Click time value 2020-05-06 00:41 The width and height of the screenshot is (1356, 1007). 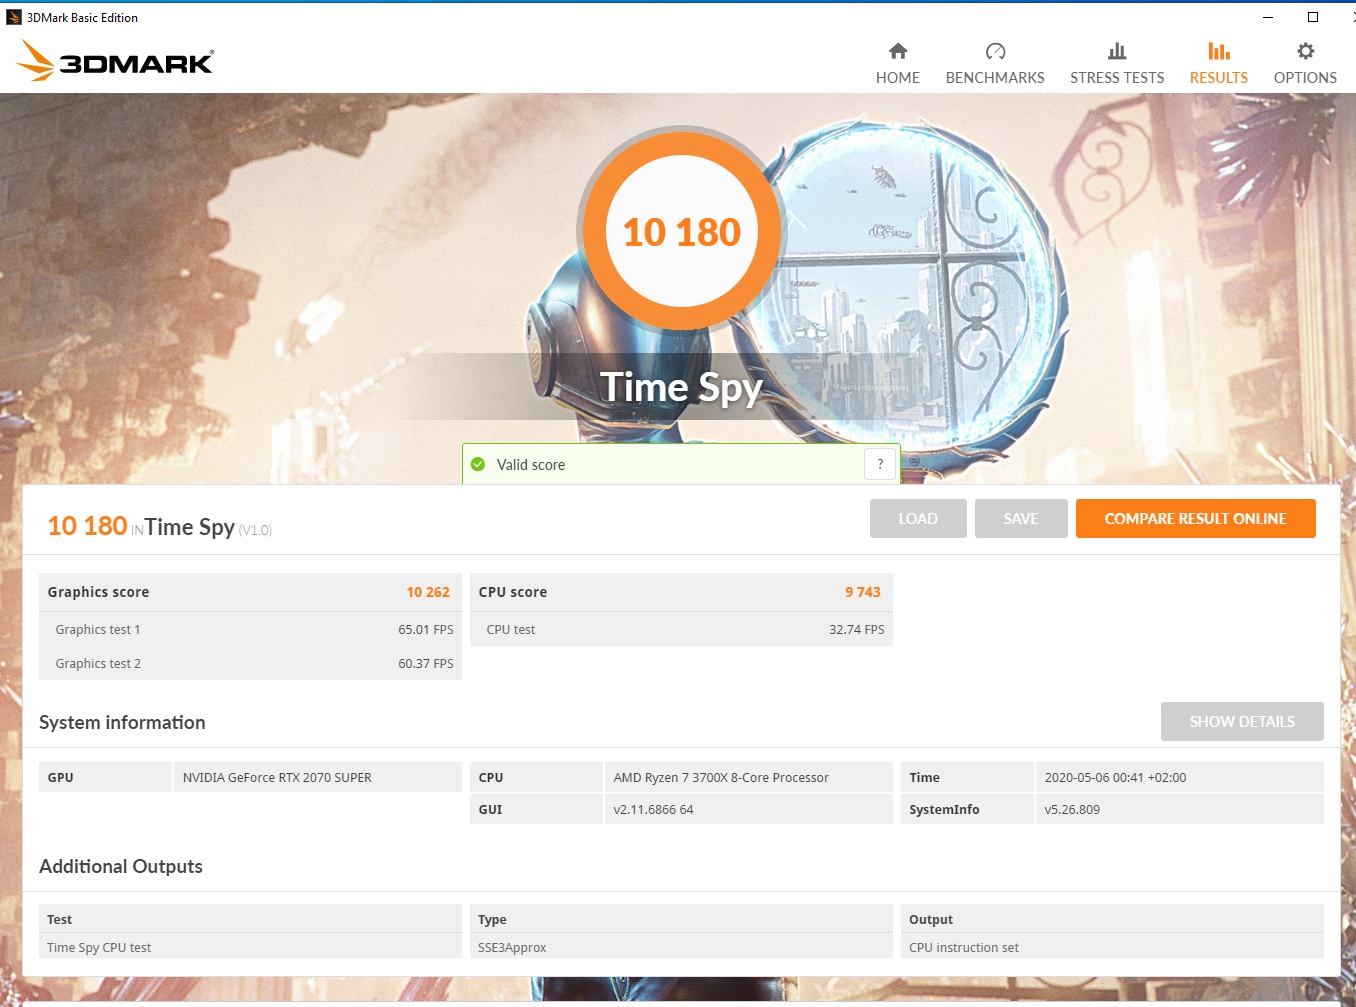pos(1115,778)
